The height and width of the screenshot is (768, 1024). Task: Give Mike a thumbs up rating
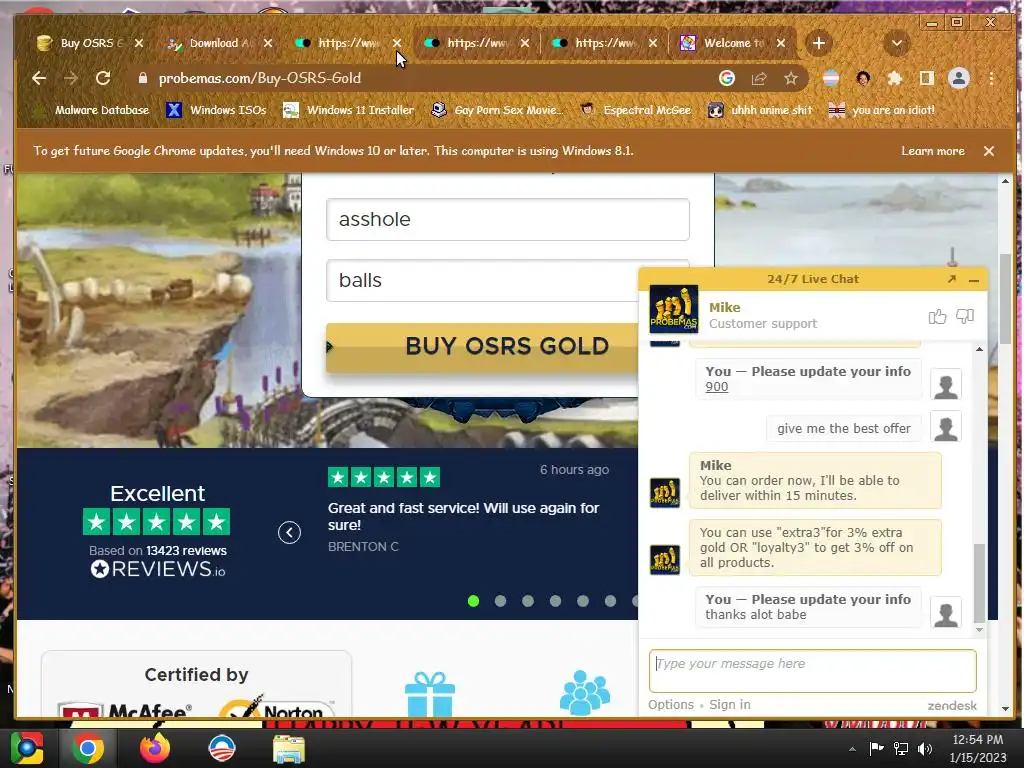coord(937,317)
